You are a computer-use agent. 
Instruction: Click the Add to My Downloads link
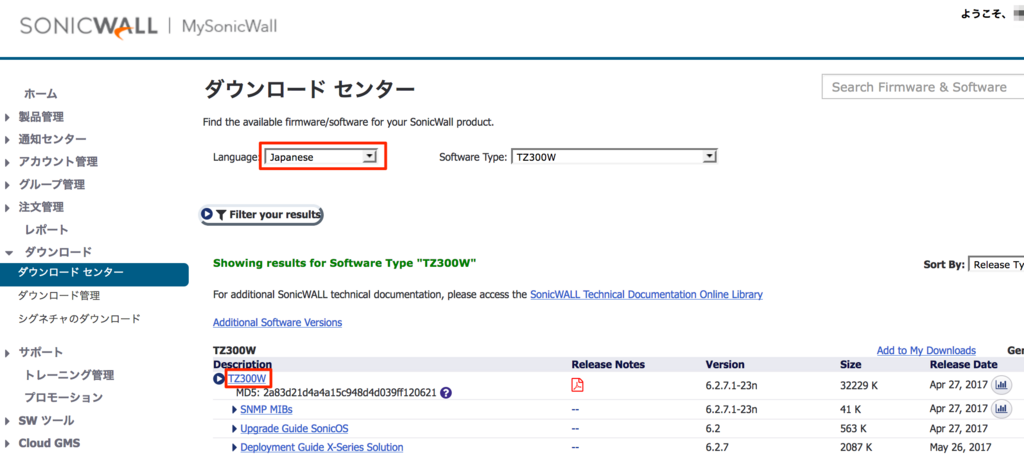pyautogui.click(x=926, y=351)
